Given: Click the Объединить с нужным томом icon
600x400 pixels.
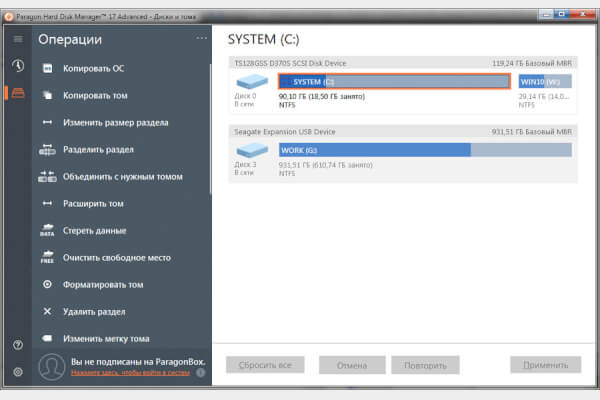Looking at the screenshot, I should (47, 176).
